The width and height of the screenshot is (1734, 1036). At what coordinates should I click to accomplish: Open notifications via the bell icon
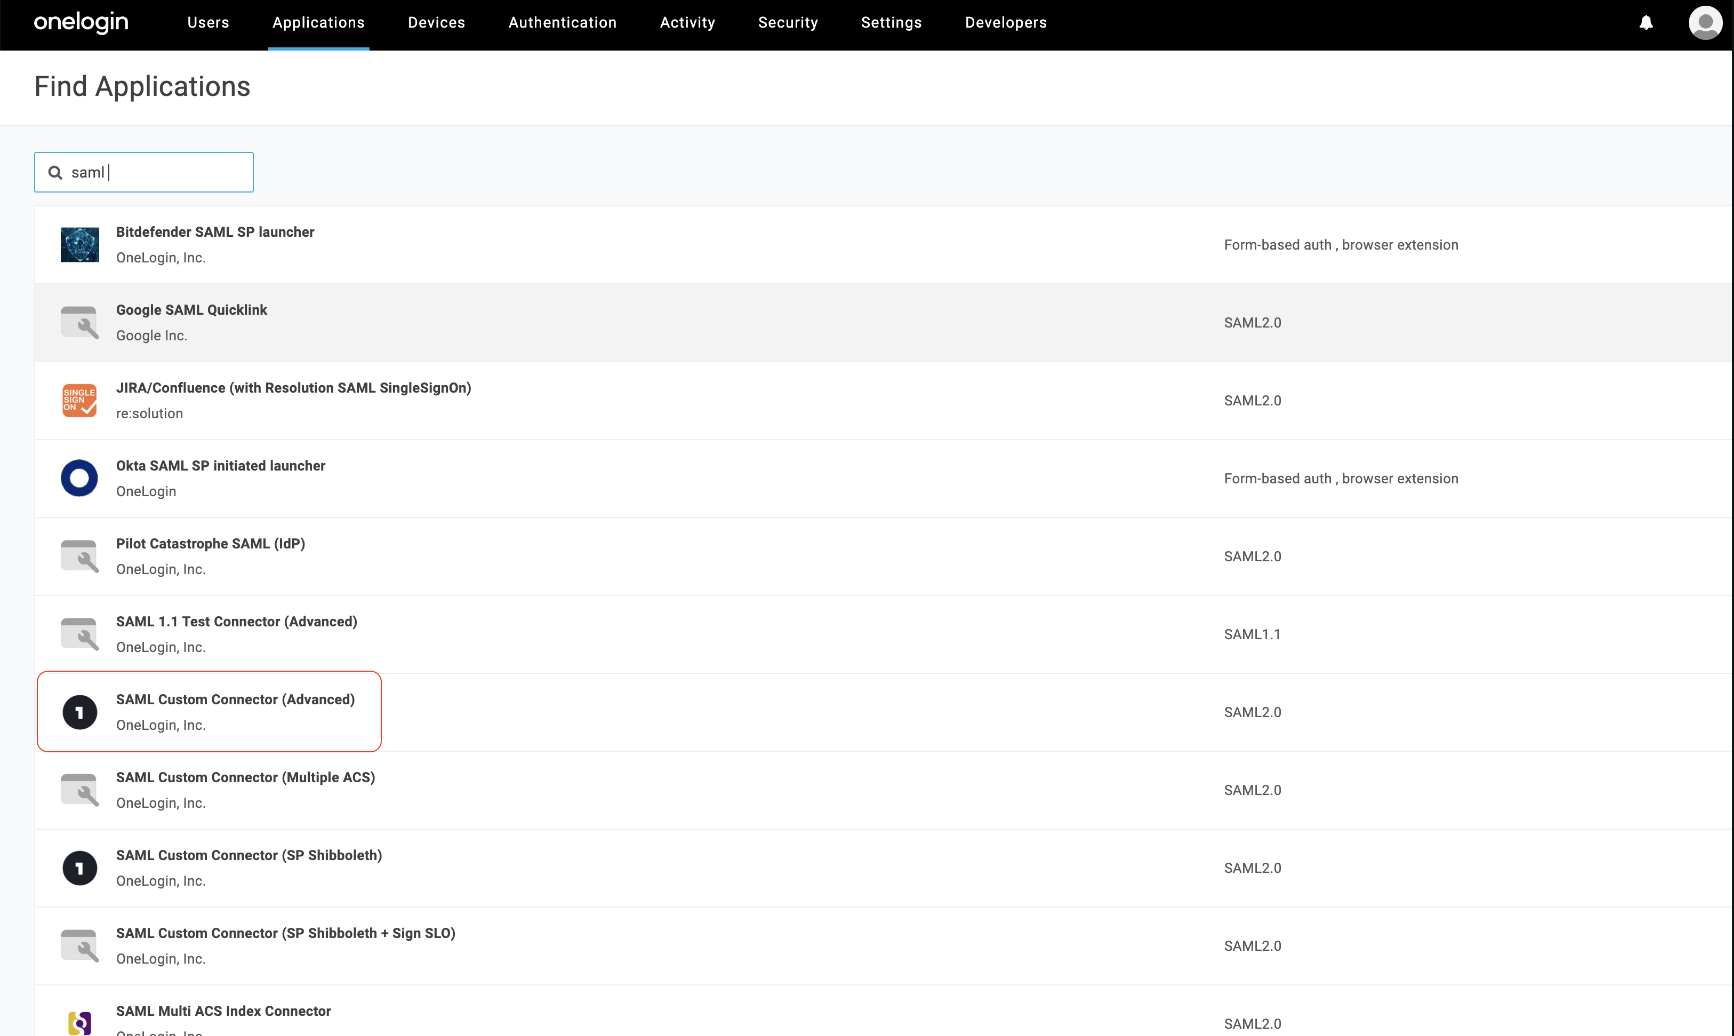pyautogui.click(x=1648, y=22)
